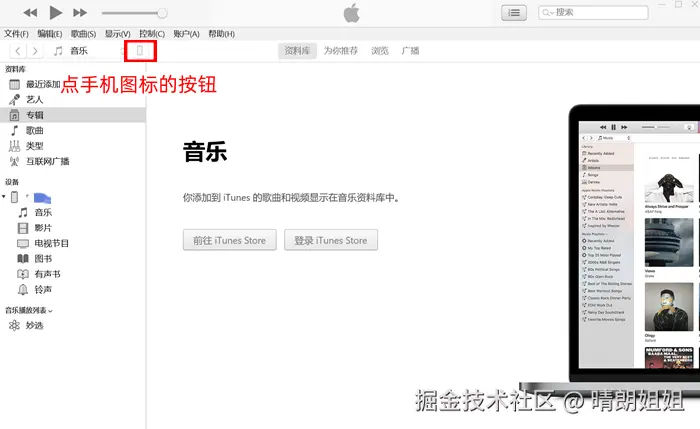Screen dimensions: 700x429
Task: Open device 影片 film icon
Action: (x=23, y=228)
